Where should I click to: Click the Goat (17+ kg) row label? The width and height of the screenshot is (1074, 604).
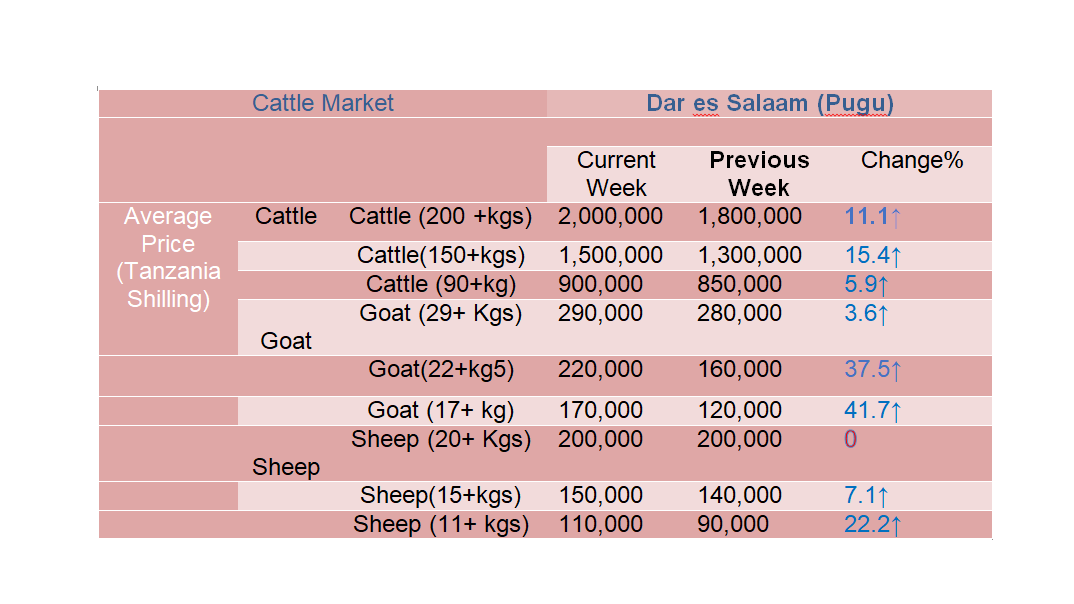pyautogui.click(x=440, y=411)
